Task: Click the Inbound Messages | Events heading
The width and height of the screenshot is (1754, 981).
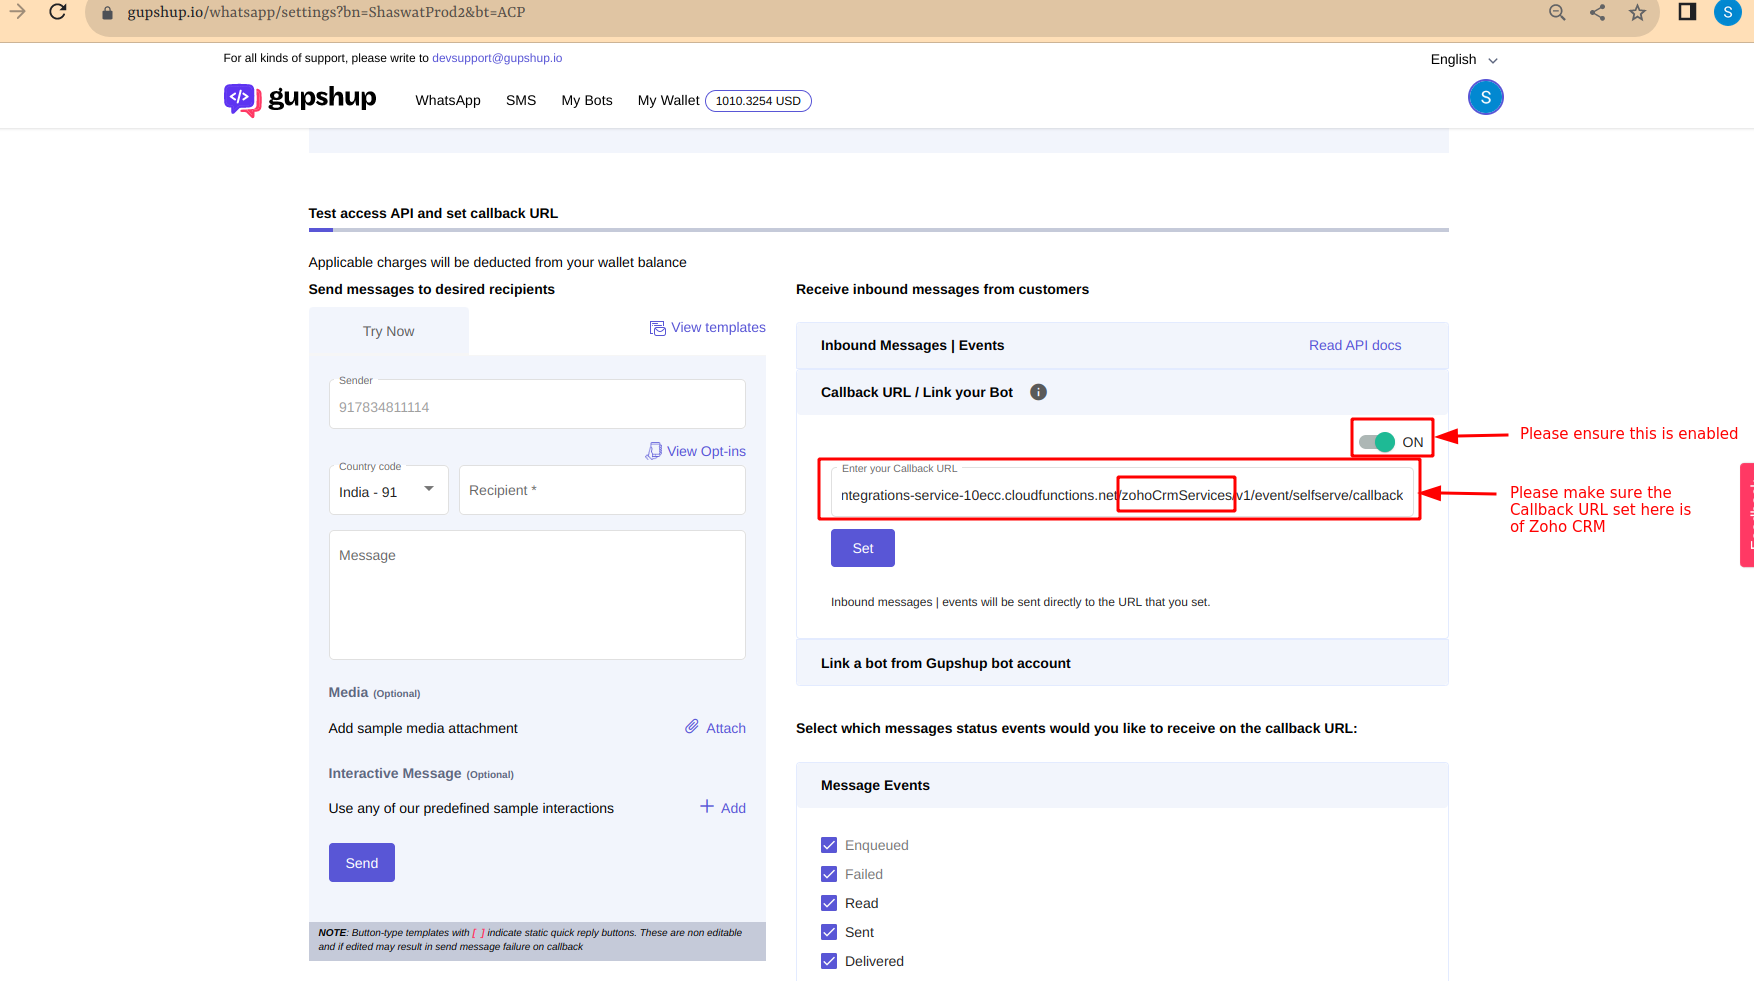Action: [912, 345]
